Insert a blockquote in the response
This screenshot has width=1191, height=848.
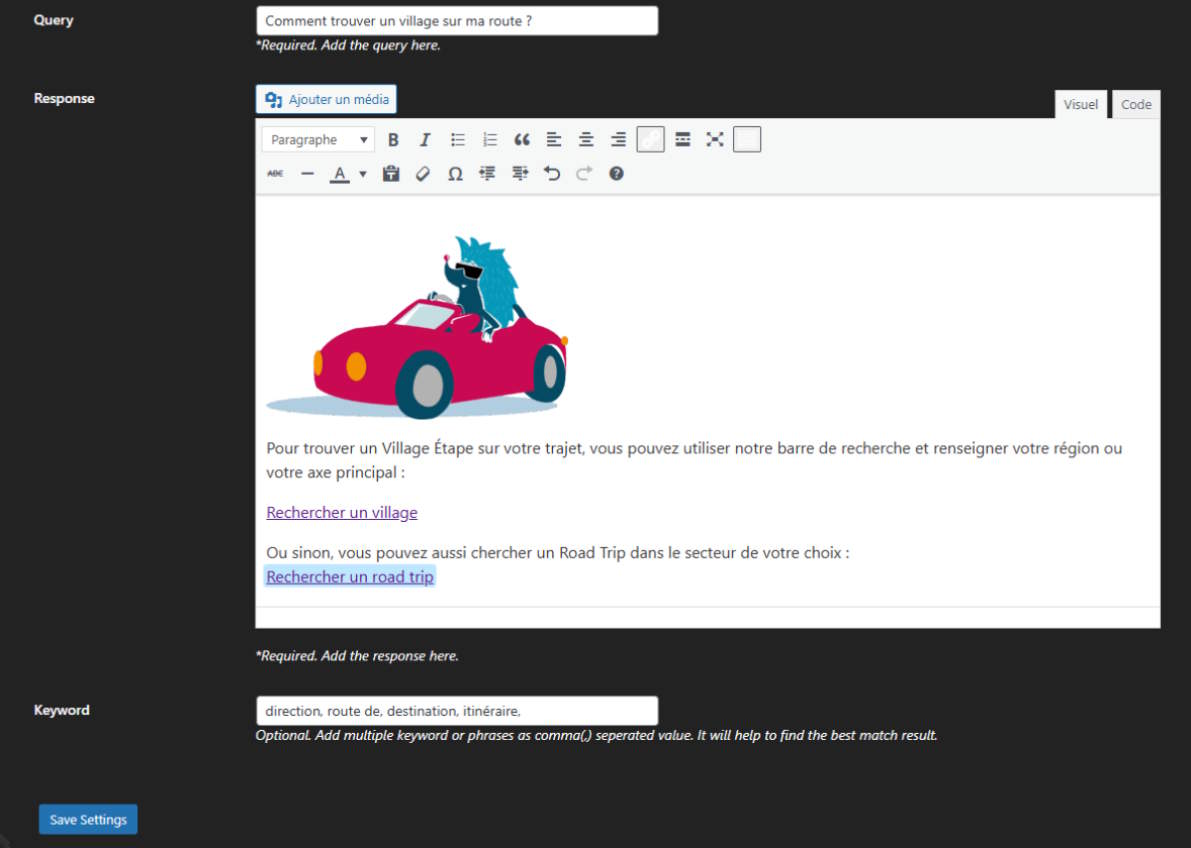coord(521,139)
